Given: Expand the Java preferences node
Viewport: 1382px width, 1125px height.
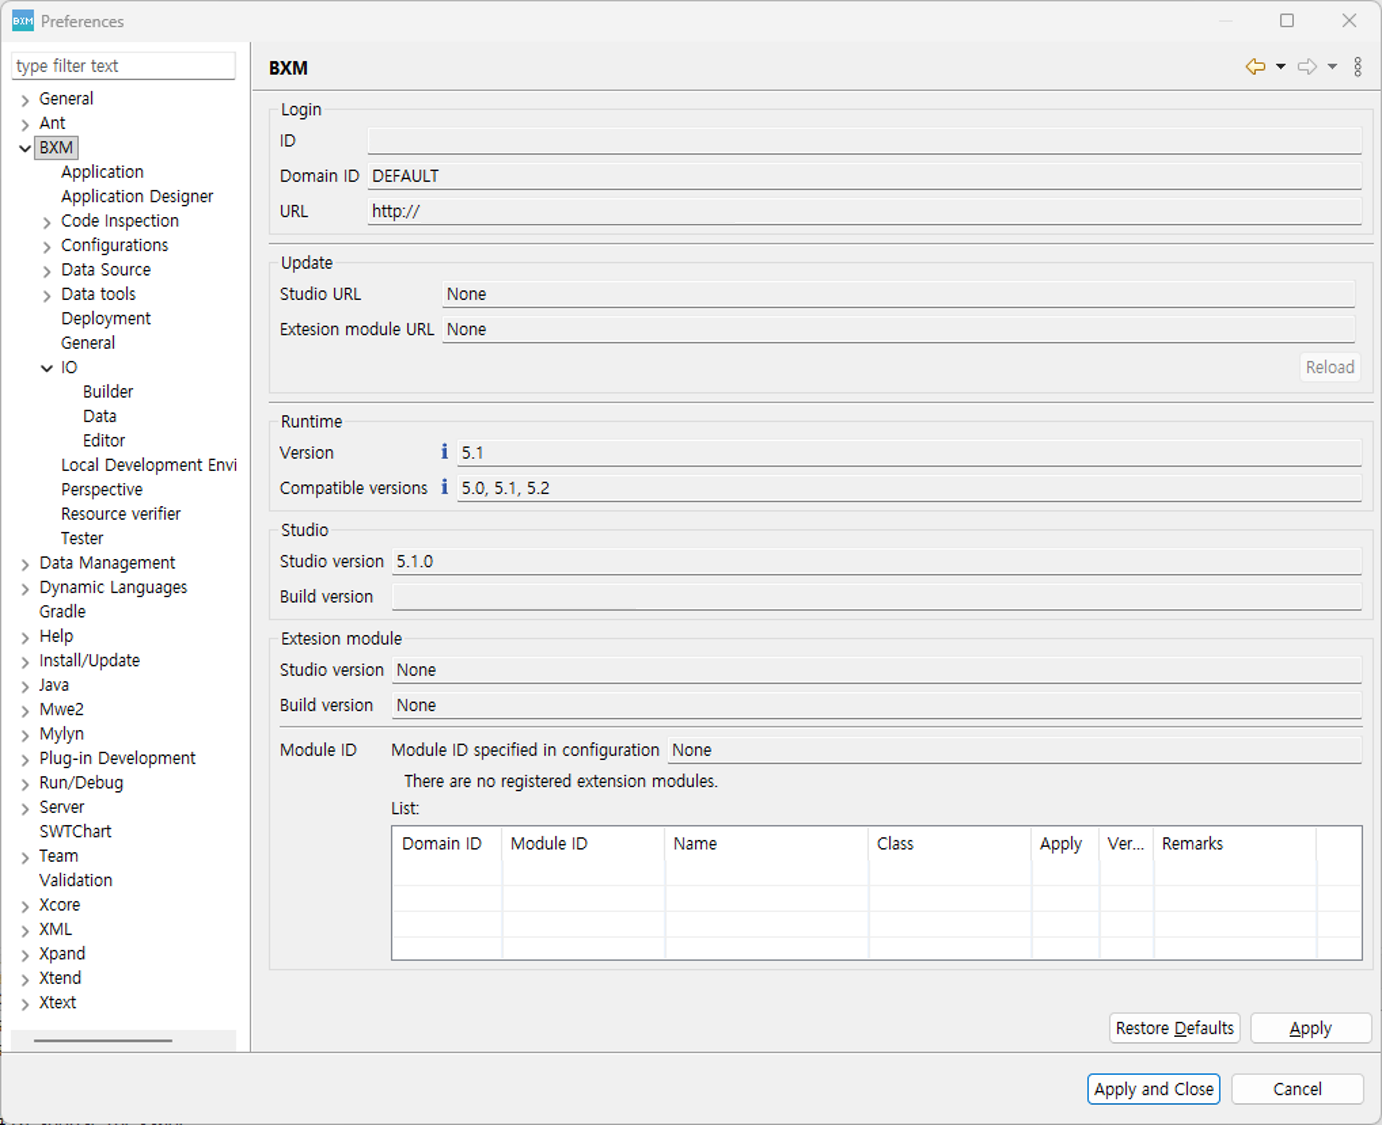Looking at the screenshot, I should coord(25,686).
